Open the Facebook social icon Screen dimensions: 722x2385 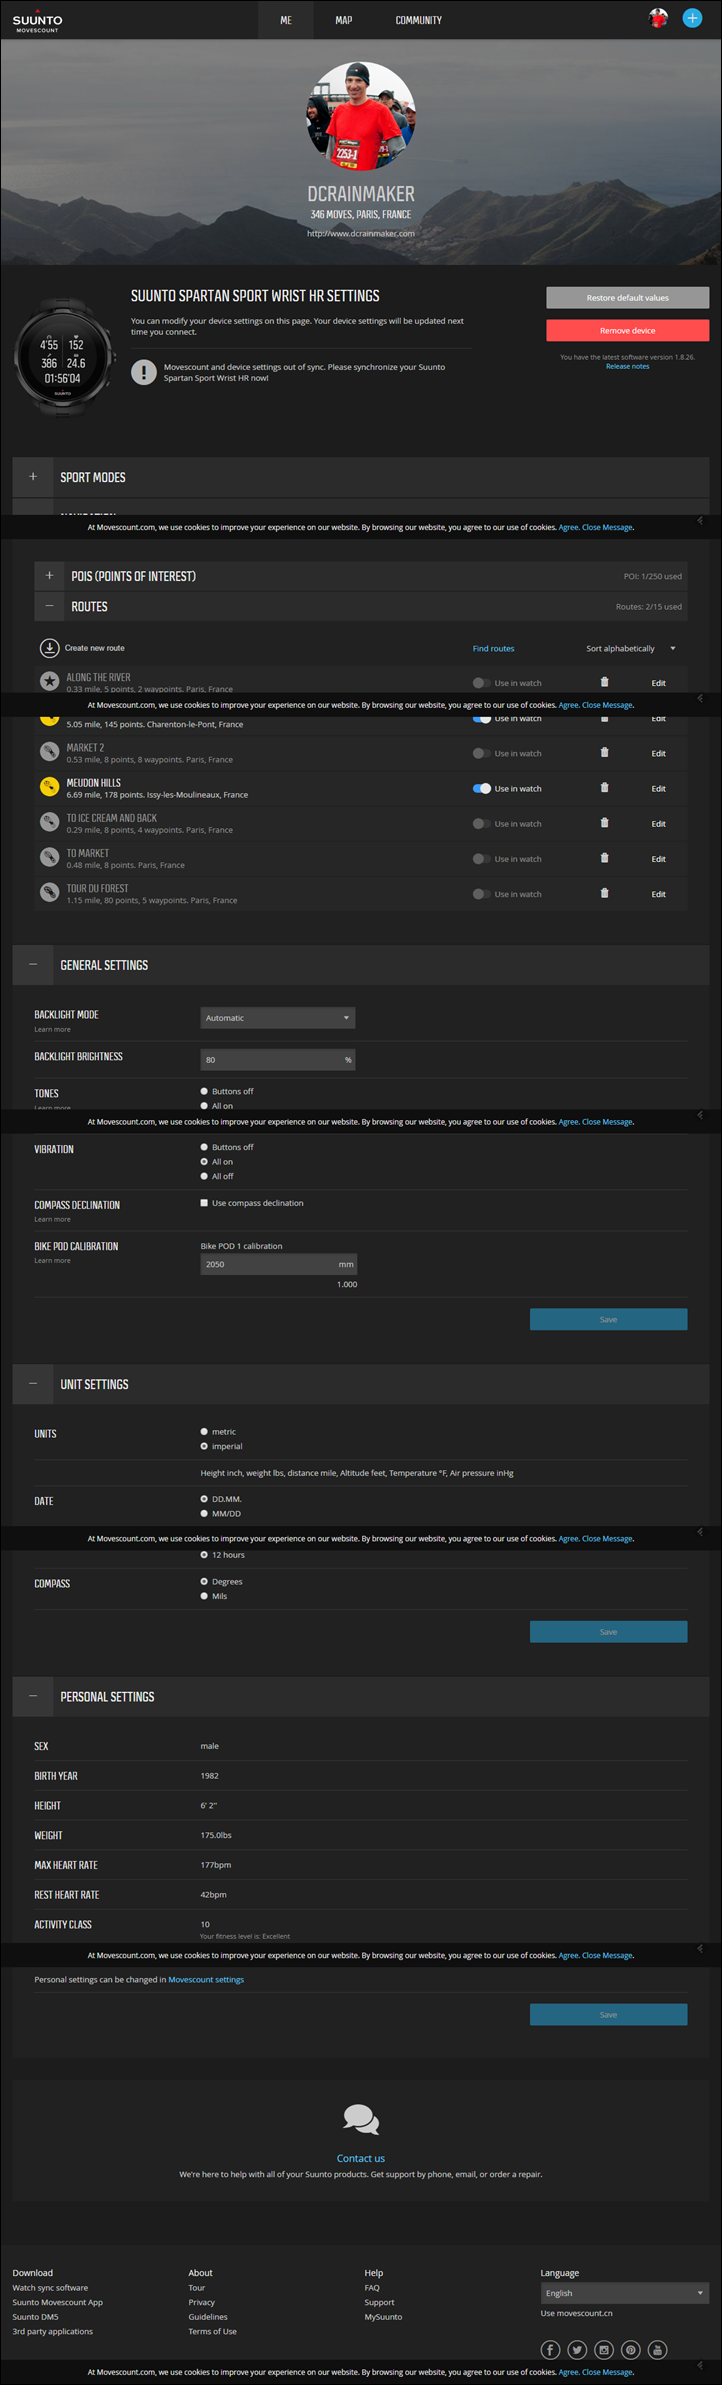tap(550, 2350)
